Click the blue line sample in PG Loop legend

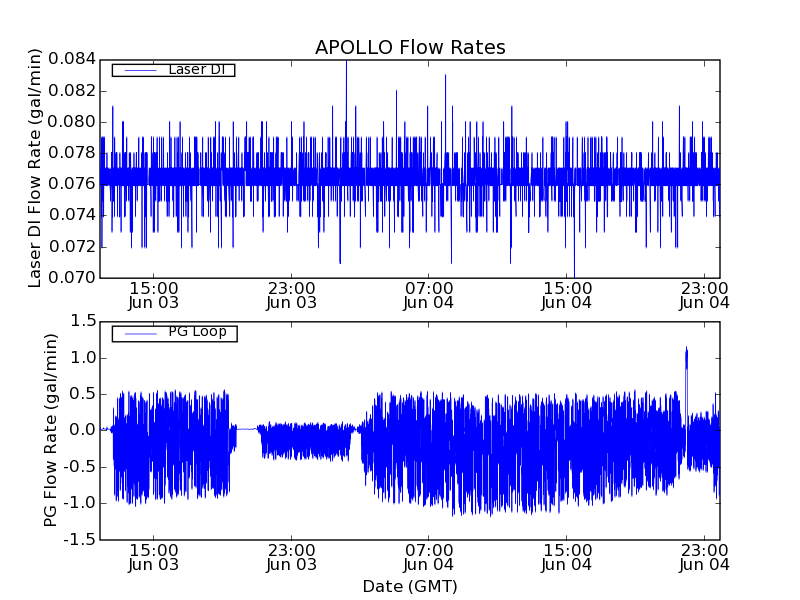[x=138, y=333]
